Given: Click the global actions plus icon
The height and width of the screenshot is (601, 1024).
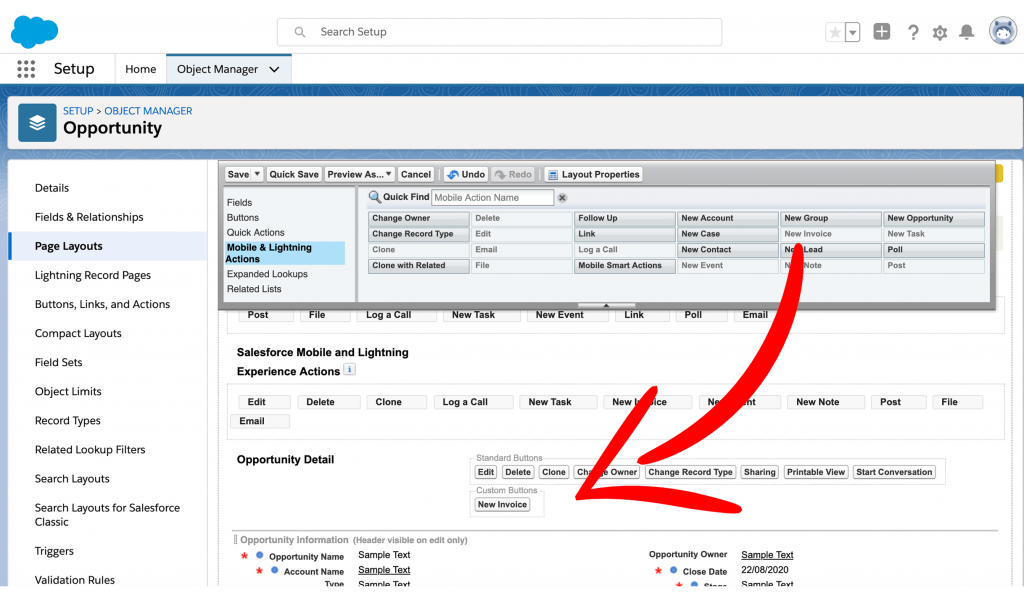Looking at the screenshot, I should click(882, 31).
